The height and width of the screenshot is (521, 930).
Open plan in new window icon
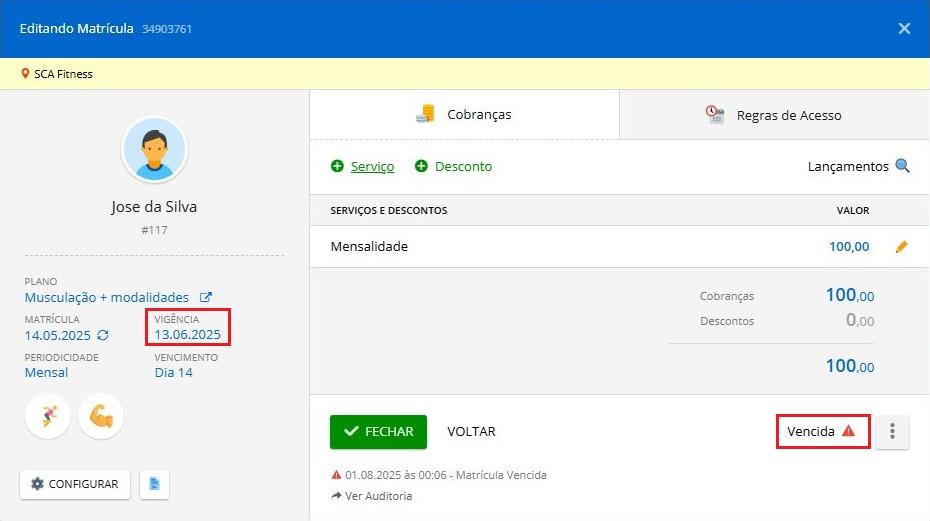tap(205, 297)
